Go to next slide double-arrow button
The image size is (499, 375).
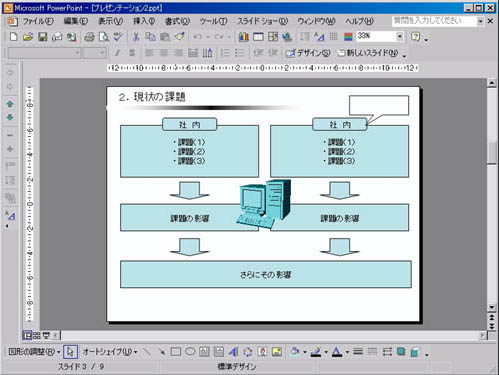[x=492, y=326]
